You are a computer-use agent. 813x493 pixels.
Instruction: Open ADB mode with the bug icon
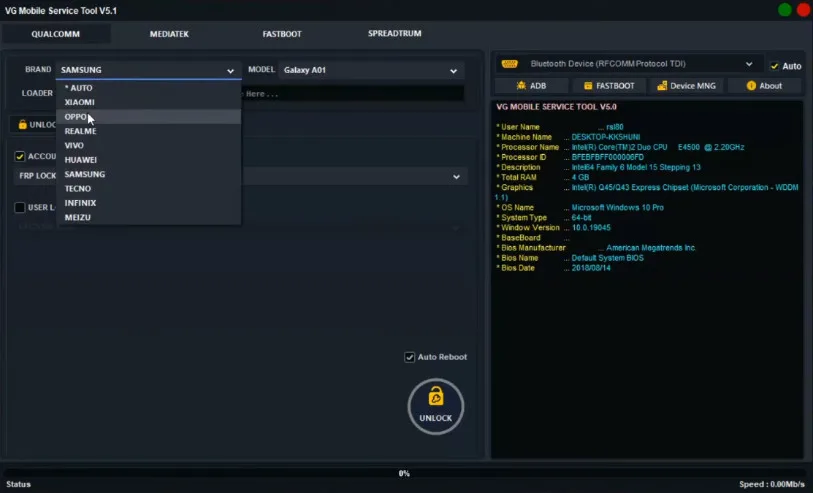pos(531,86)
